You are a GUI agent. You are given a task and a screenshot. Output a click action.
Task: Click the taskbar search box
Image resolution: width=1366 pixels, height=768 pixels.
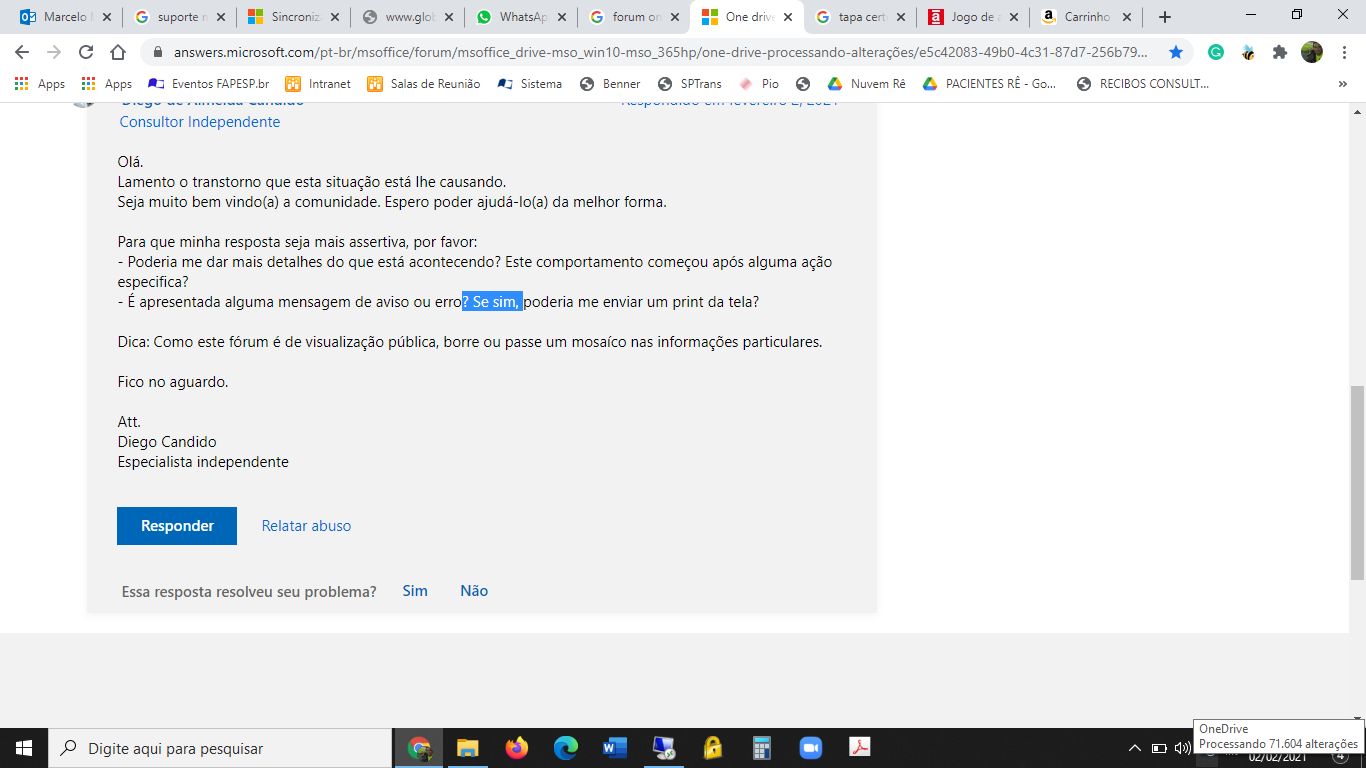220,748
